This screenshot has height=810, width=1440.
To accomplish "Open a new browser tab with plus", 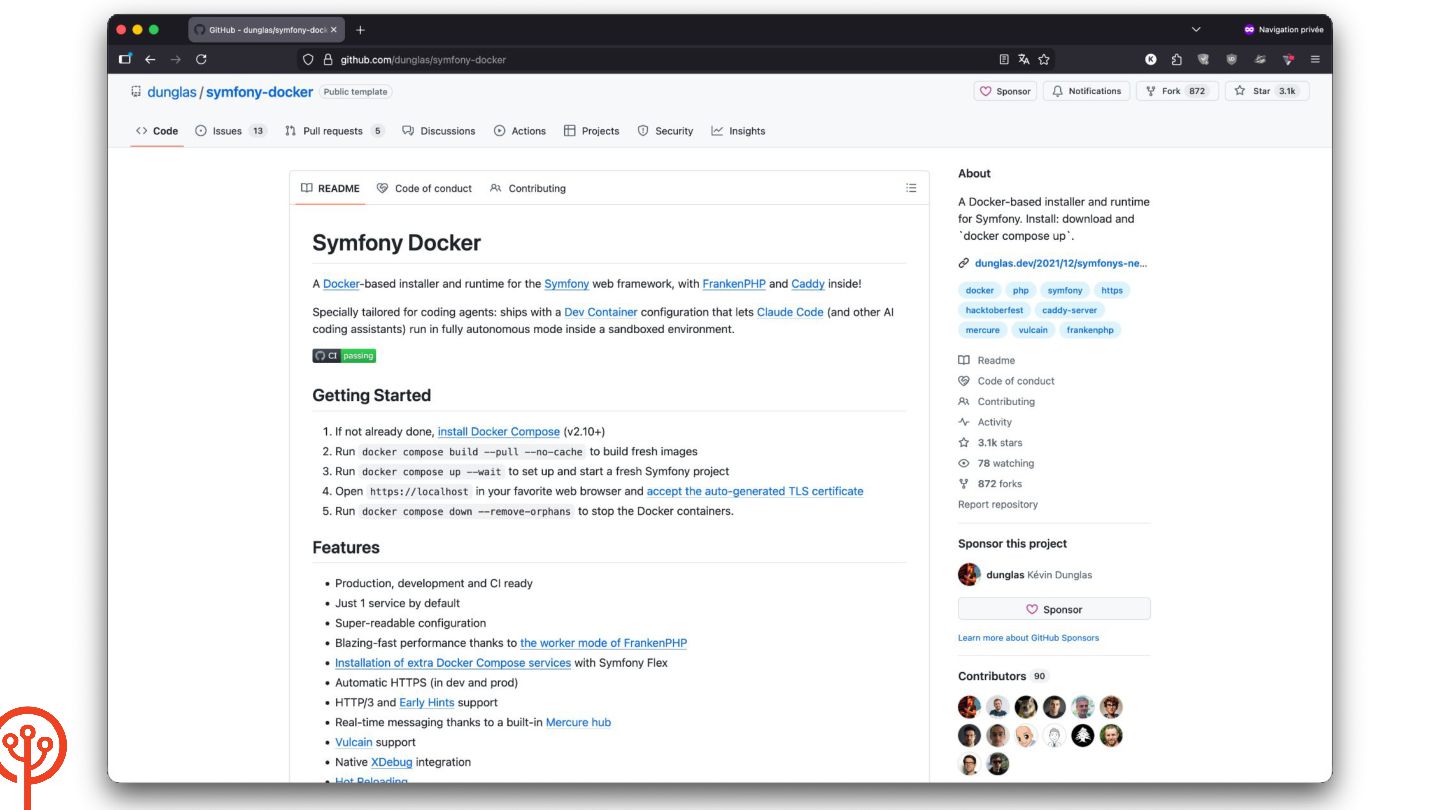I will pyautogui.click(x=360, y=30).
